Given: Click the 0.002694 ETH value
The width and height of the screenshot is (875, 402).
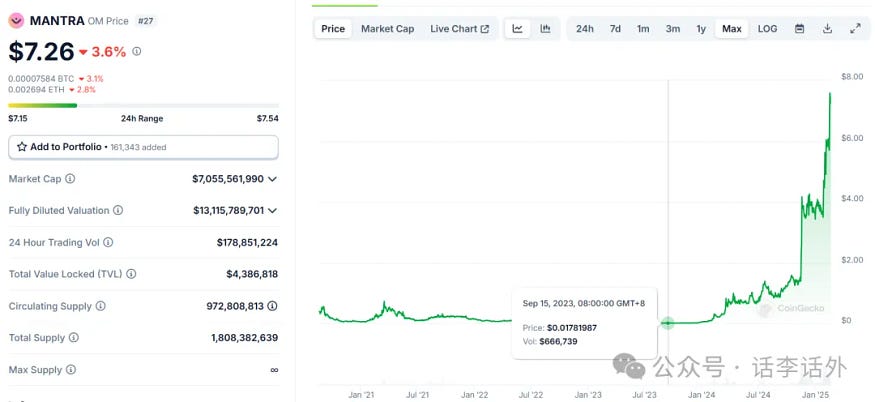Looking at the screenshot, I should tap(37, 89).
